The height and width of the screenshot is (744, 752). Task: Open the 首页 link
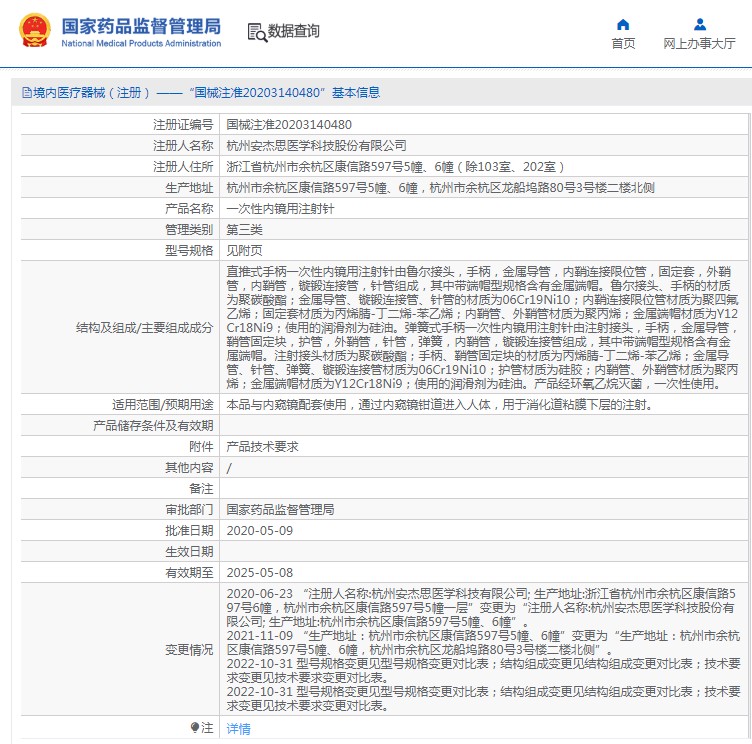click(623, 44)
